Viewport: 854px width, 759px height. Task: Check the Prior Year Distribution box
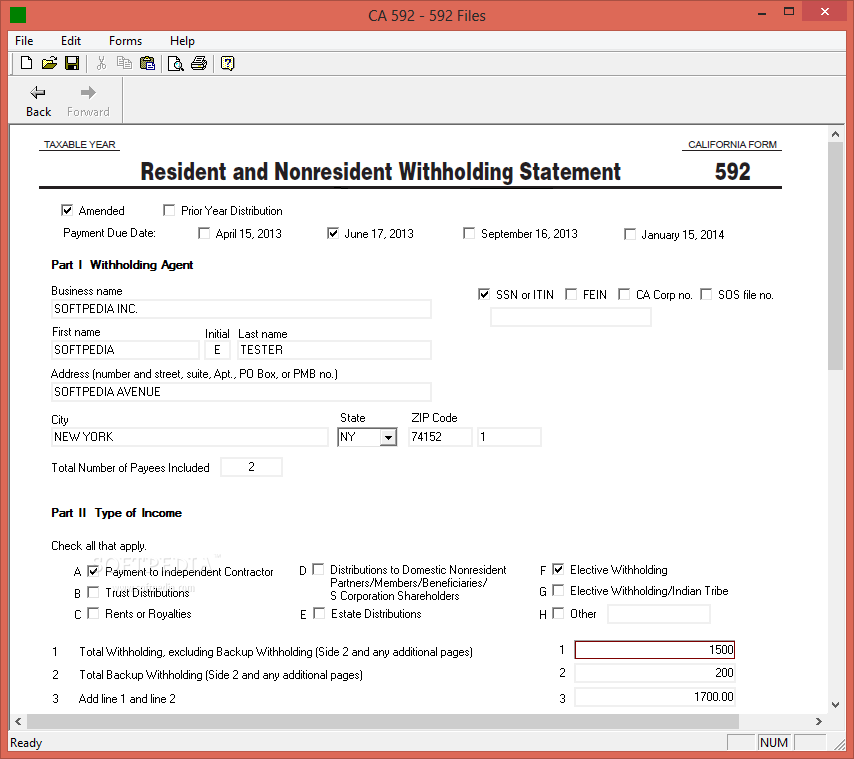pyautogui.click(x=169, y=210)
